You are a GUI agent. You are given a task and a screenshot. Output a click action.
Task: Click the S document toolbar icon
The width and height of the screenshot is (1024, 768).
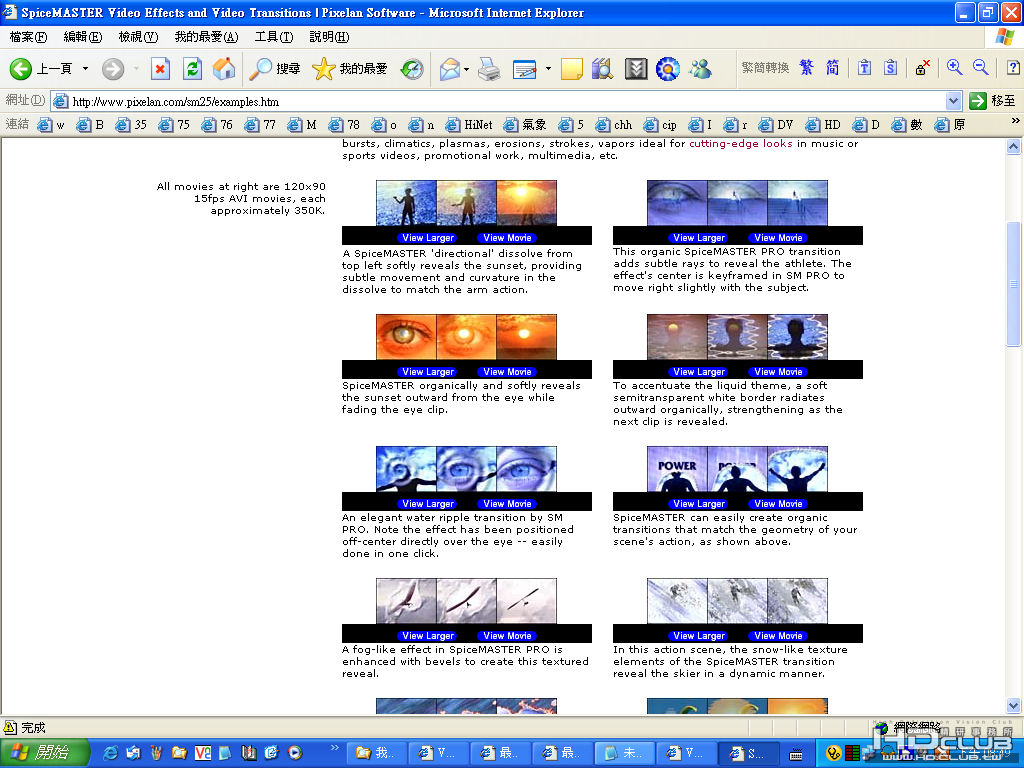[x=890, y=67]
